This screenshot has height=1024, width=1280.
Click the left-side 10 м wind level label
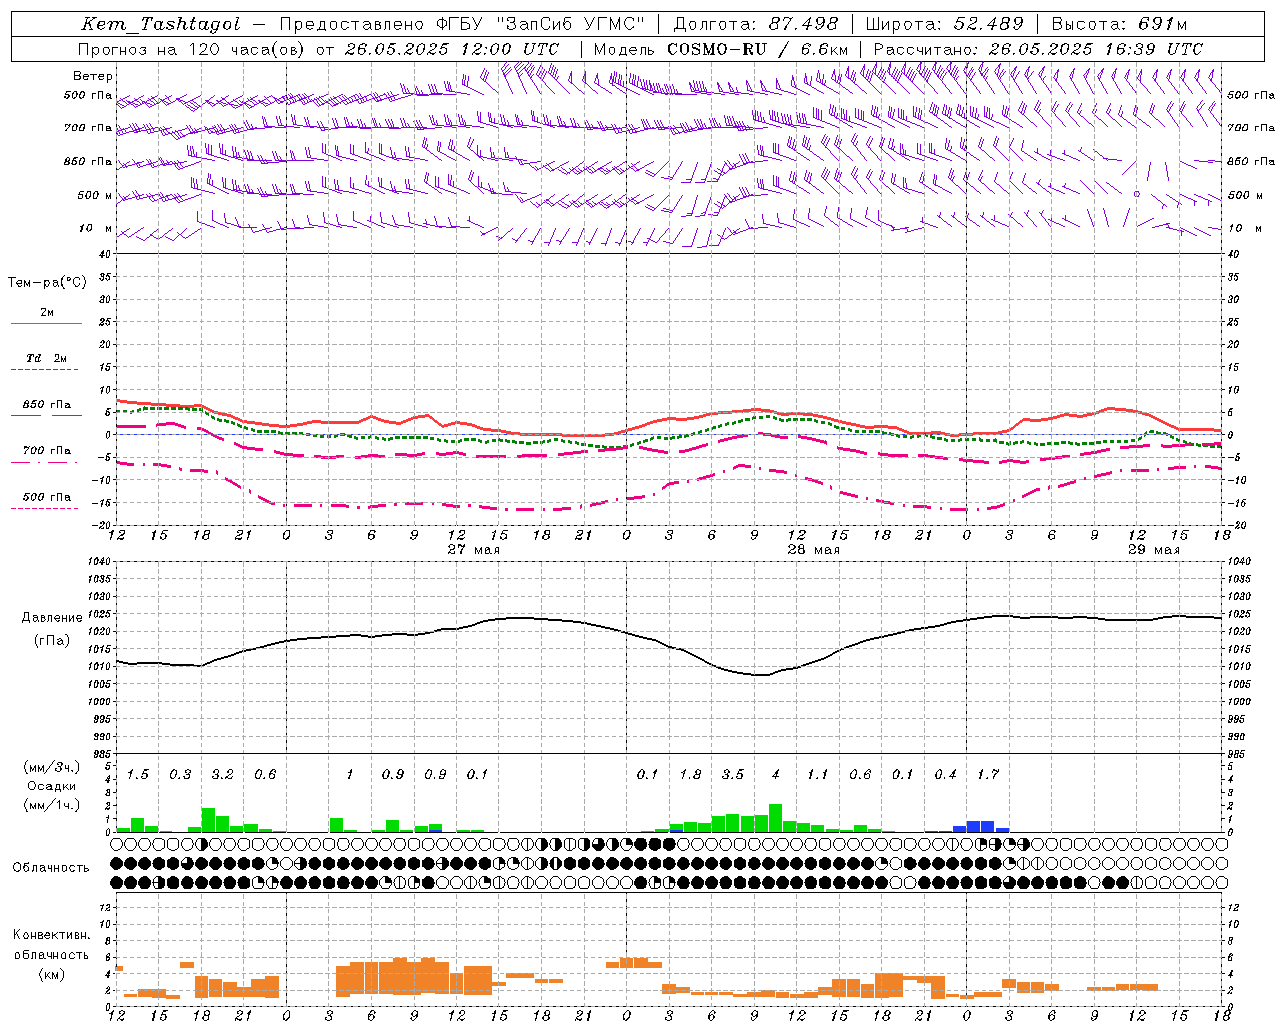pyautogui.click(x=96, y=228)
